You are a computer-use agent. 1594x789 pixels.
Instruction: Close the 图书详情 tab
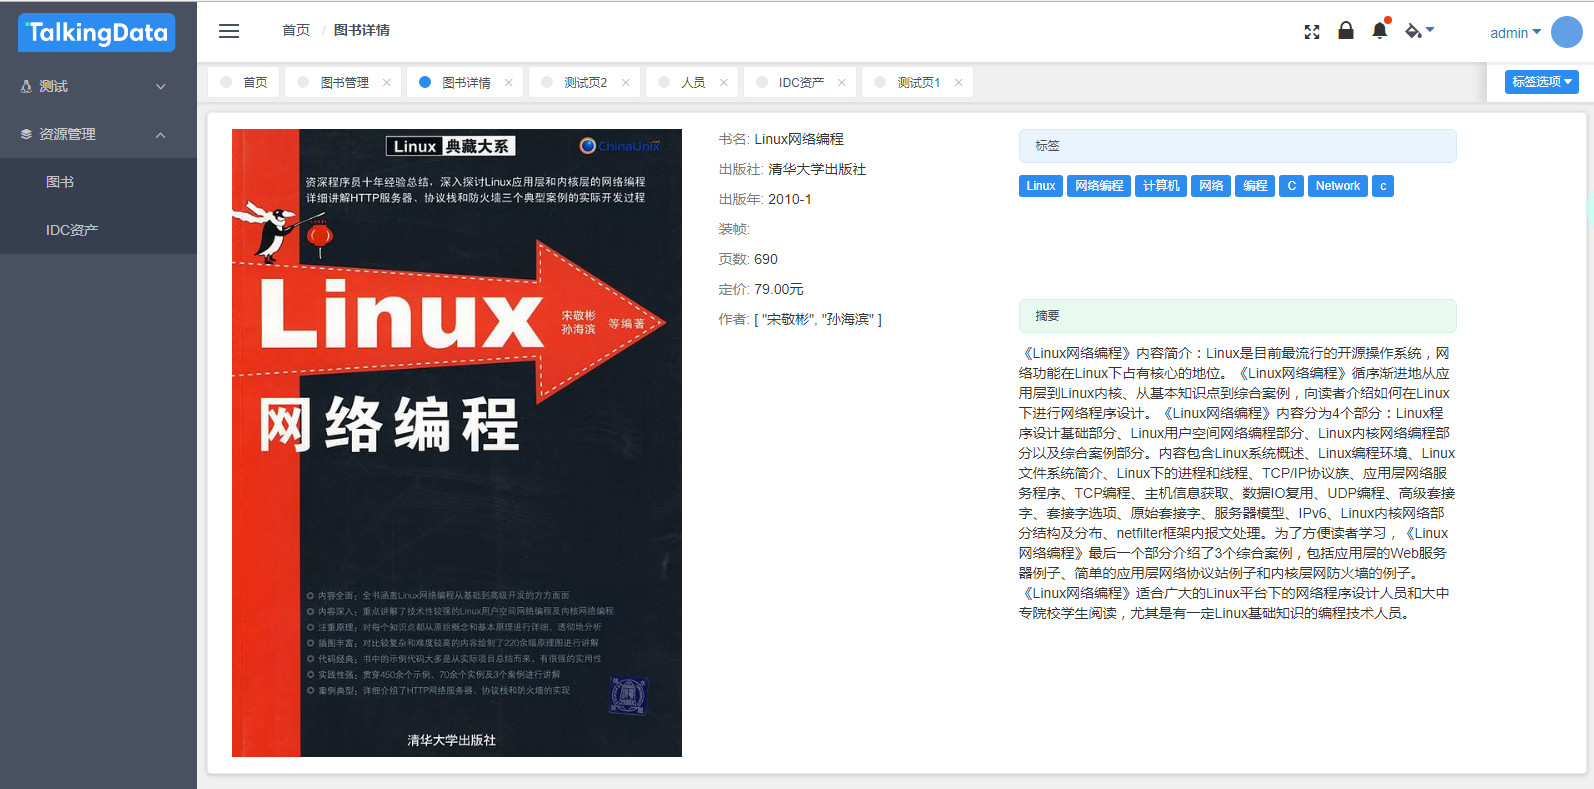click(x=509, y=83)
